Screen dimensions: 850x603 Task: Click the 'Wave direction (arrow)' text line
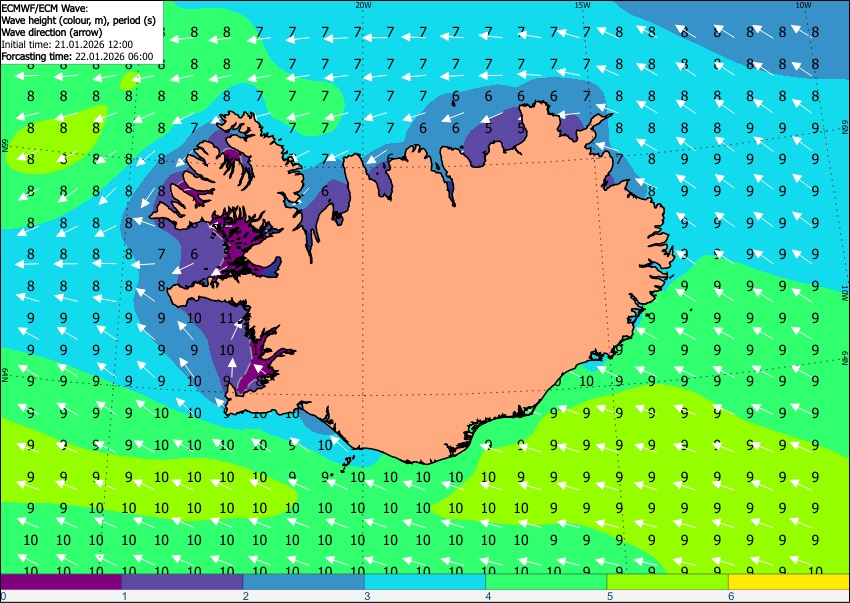(51, 32)
